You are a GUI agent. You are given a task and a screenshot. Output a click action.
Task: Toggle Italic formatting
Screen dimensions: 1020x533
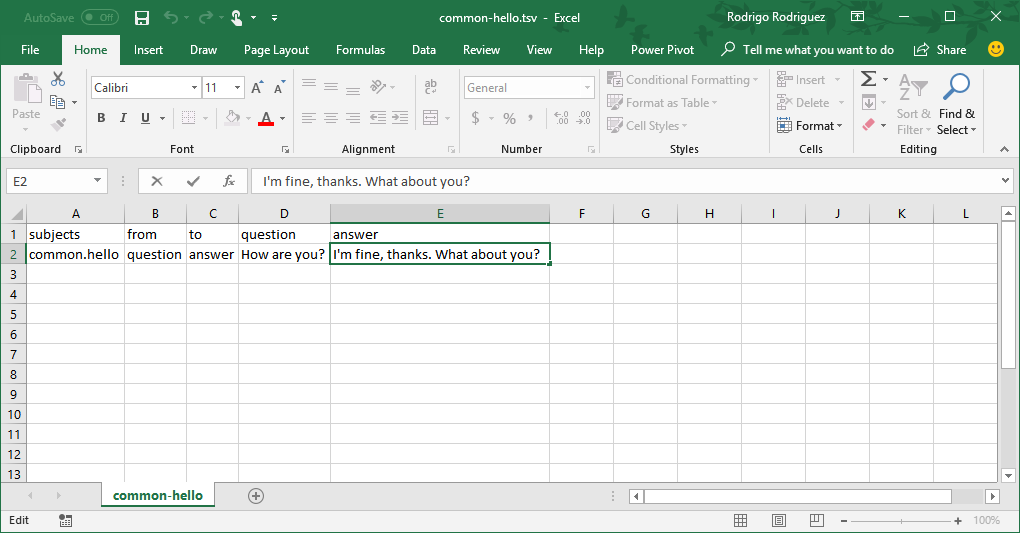coord(123,118)
